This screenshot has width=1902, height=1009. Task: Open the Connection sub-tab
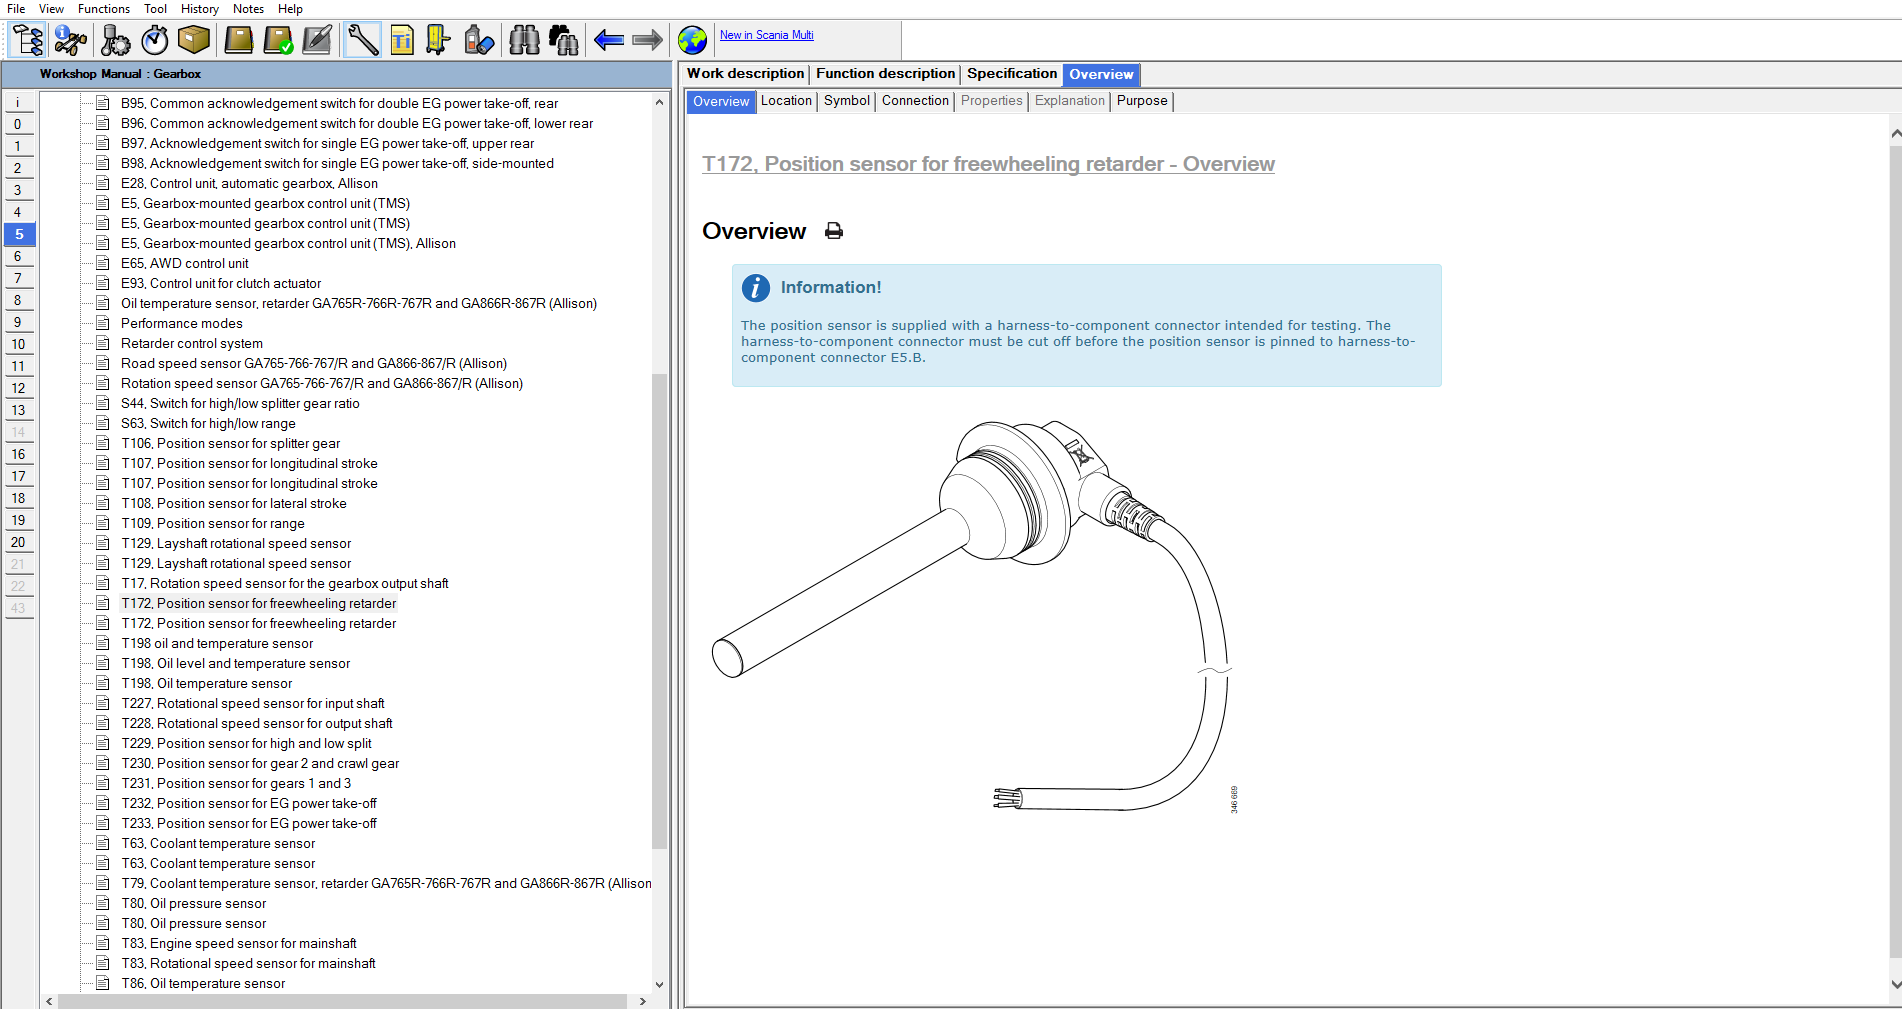click(915, 101)
